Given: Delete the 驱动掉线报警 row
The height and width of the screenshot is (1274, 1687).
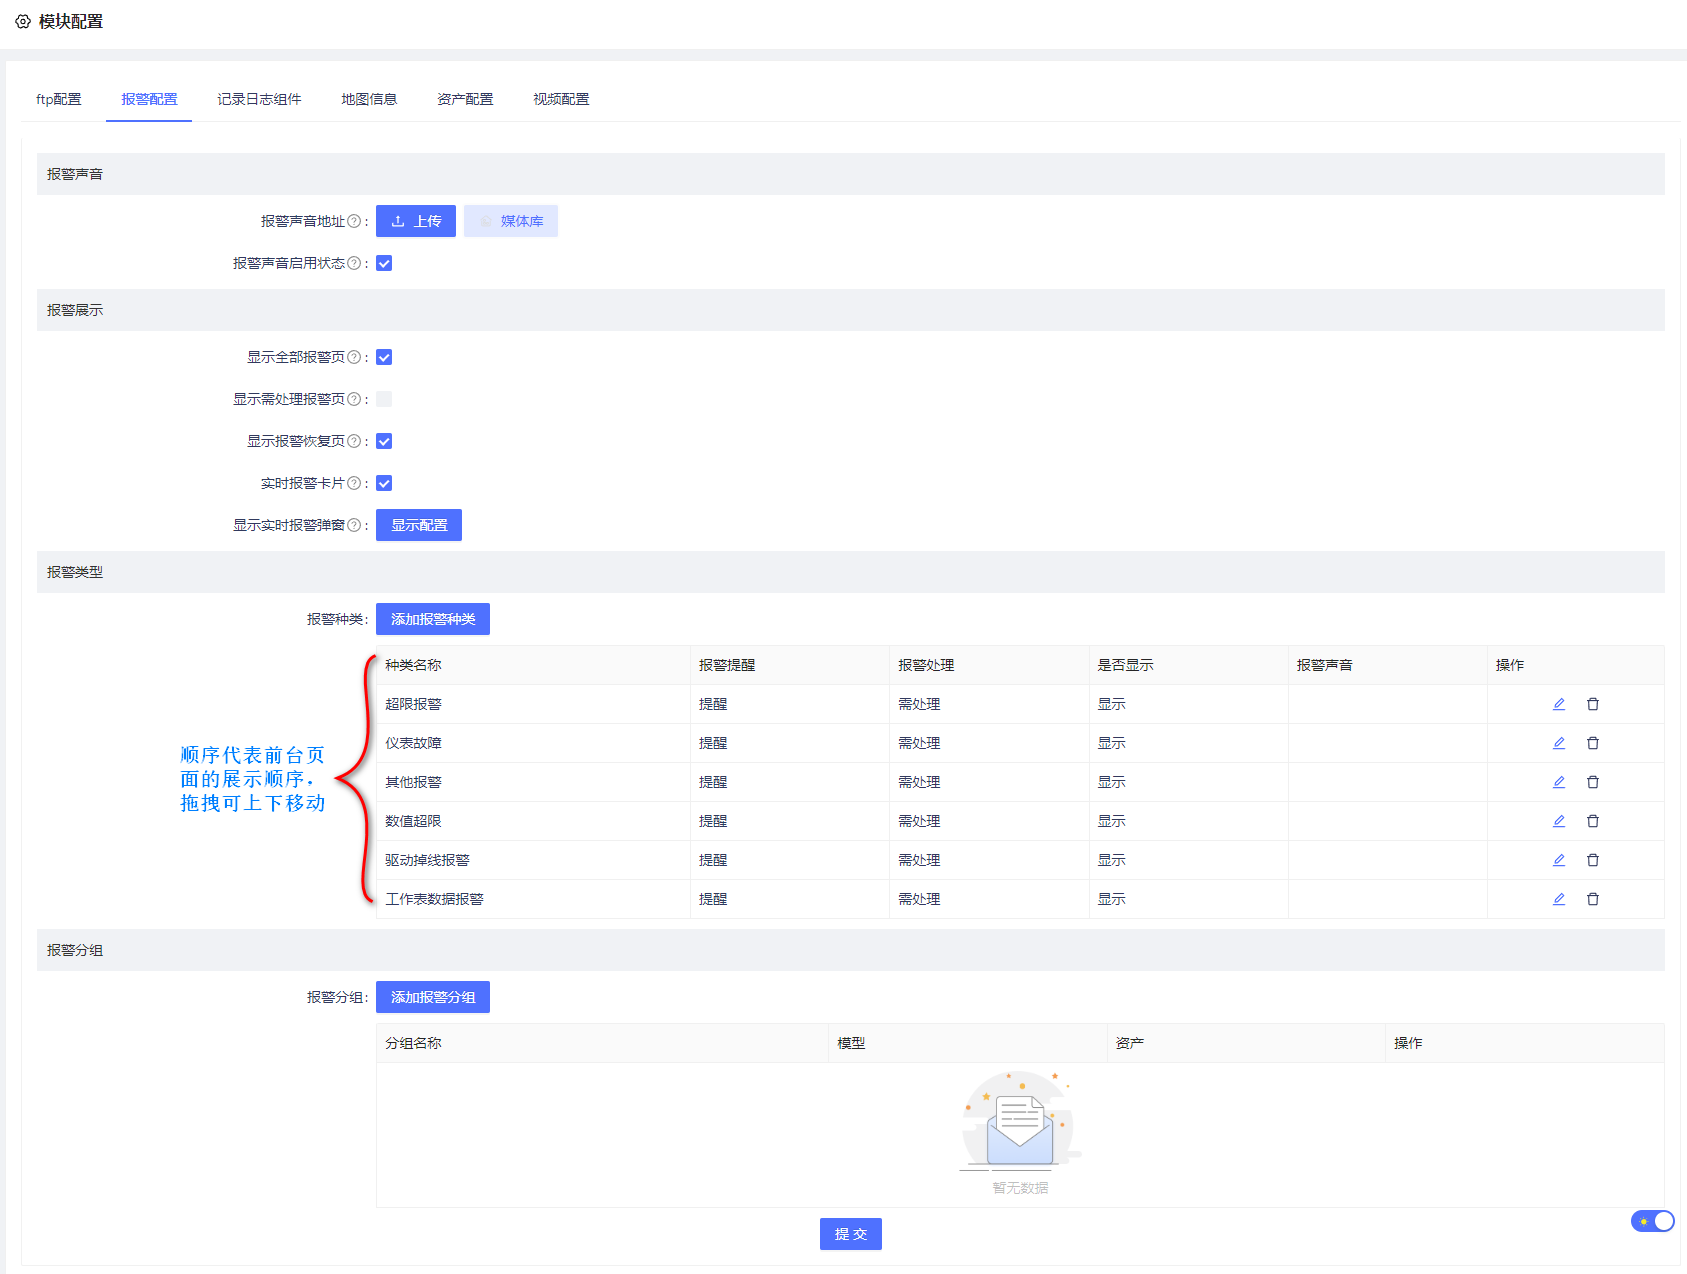Looking at the screenshot, I should (x=1593, y=860).
